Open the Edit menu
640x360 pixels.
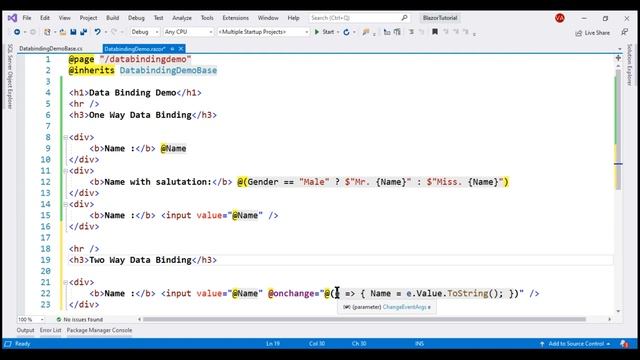click(x=45, y=18)
